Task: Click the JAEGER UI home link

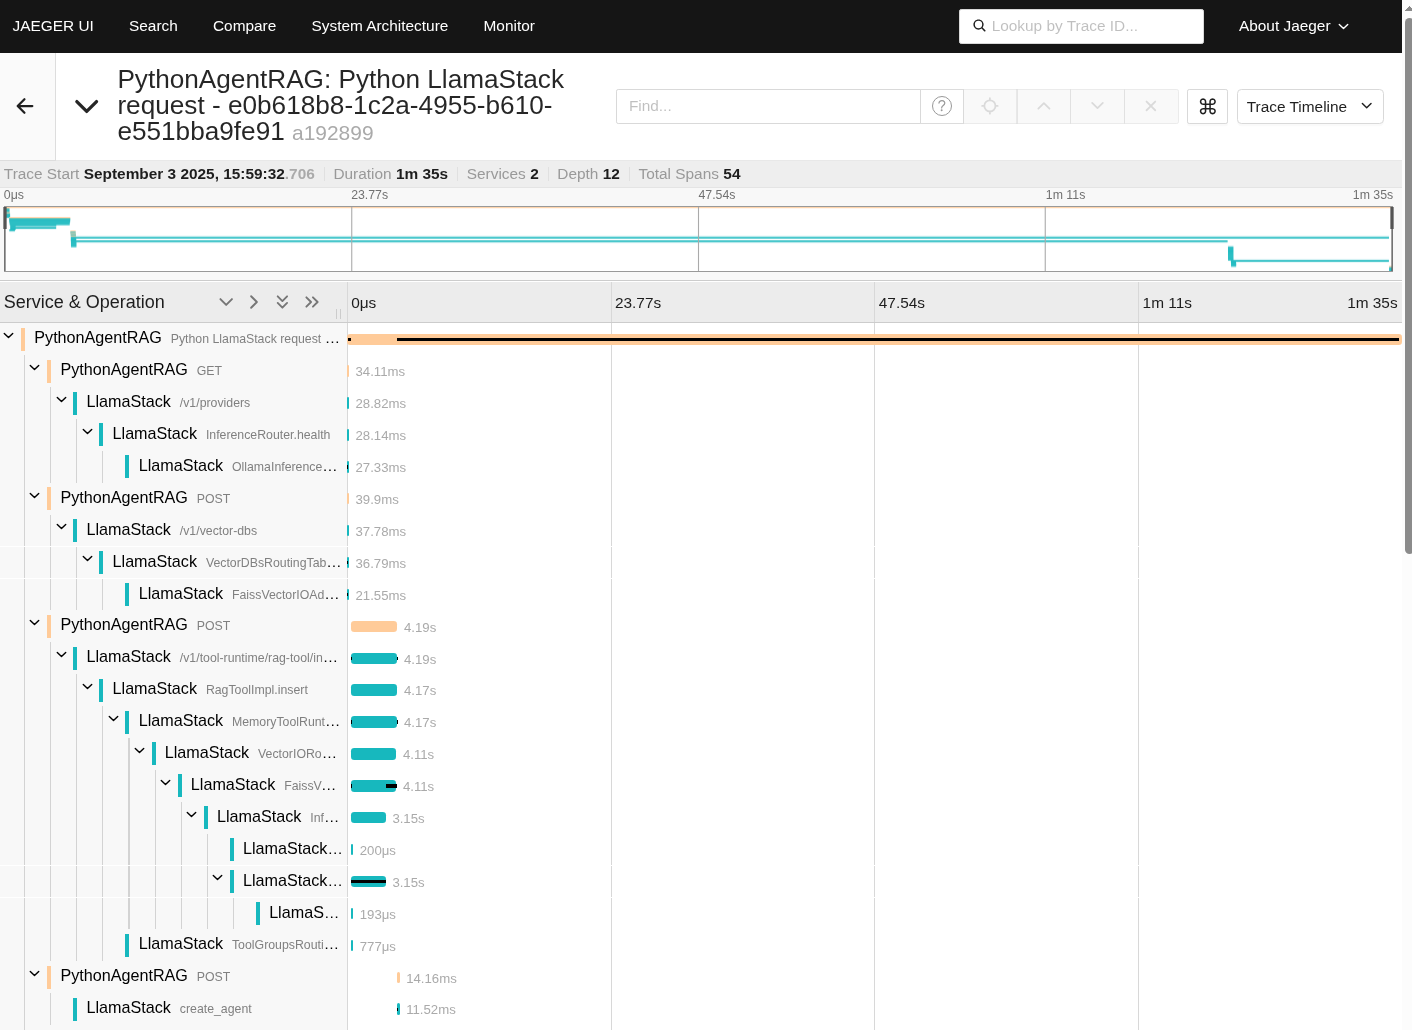Action: [x=53, y=26]
